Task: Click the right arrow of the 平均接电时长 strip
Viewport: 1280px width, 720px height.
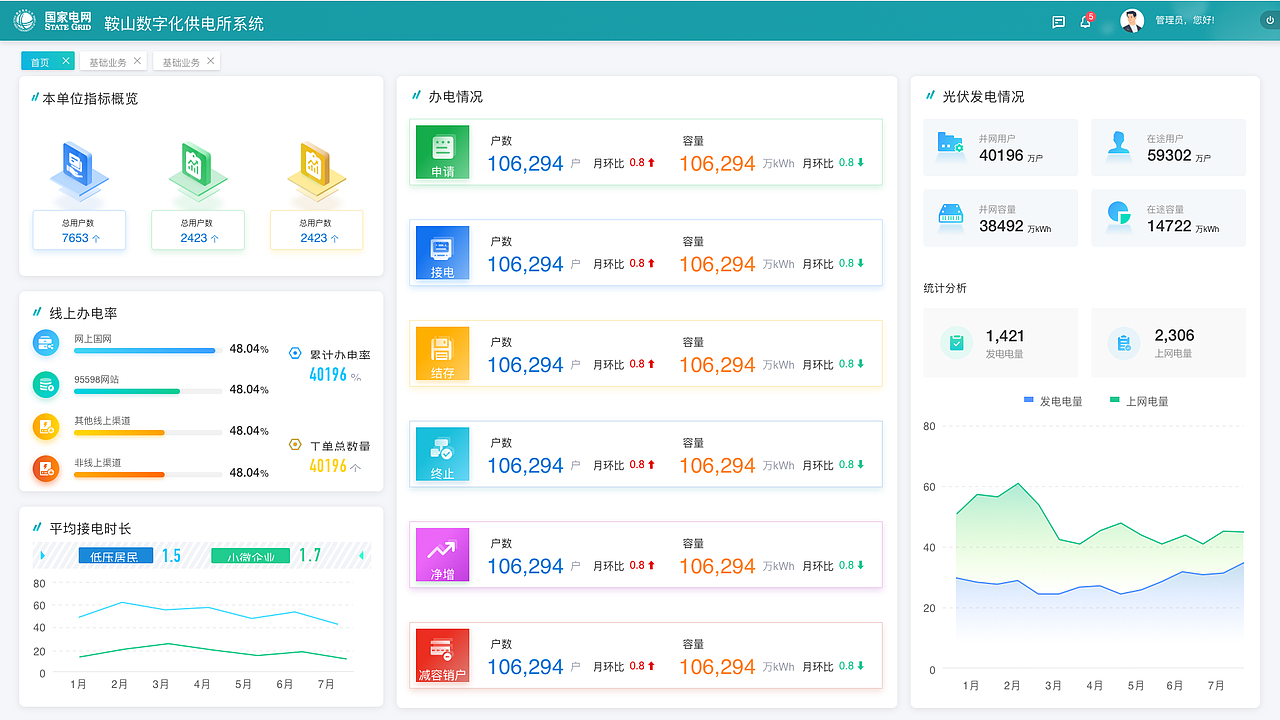Action: pos(363,555)
